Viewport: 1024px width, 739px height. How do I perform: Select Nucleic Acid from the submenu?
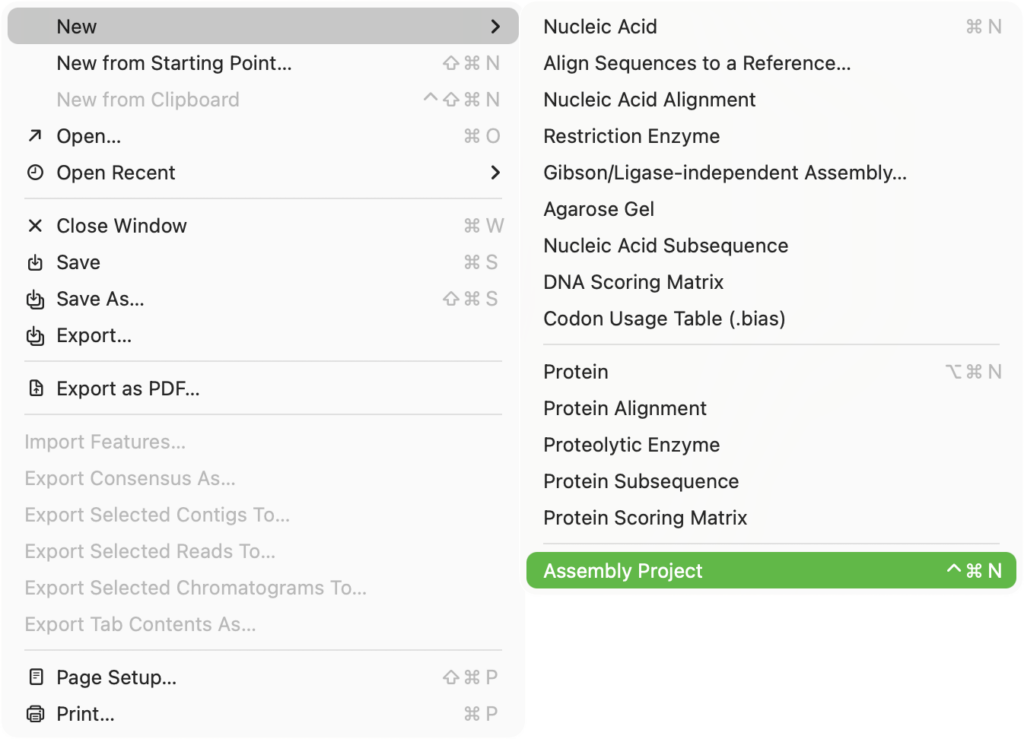(x=600, y=26)
